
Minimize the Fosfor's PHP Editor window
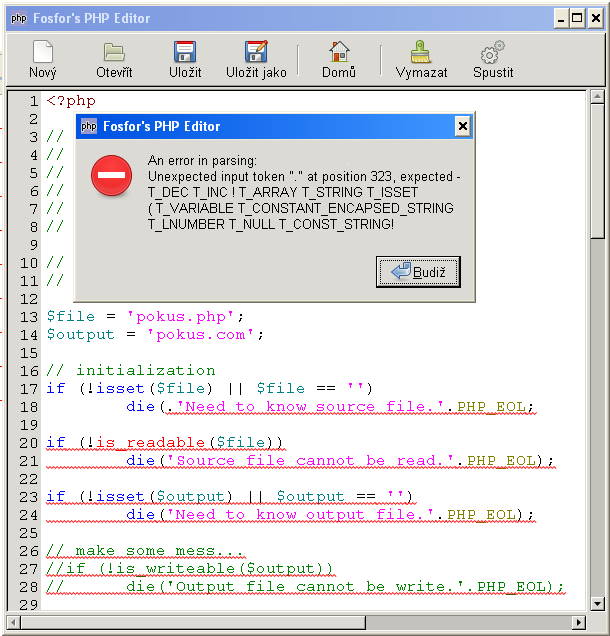point(561,19)
